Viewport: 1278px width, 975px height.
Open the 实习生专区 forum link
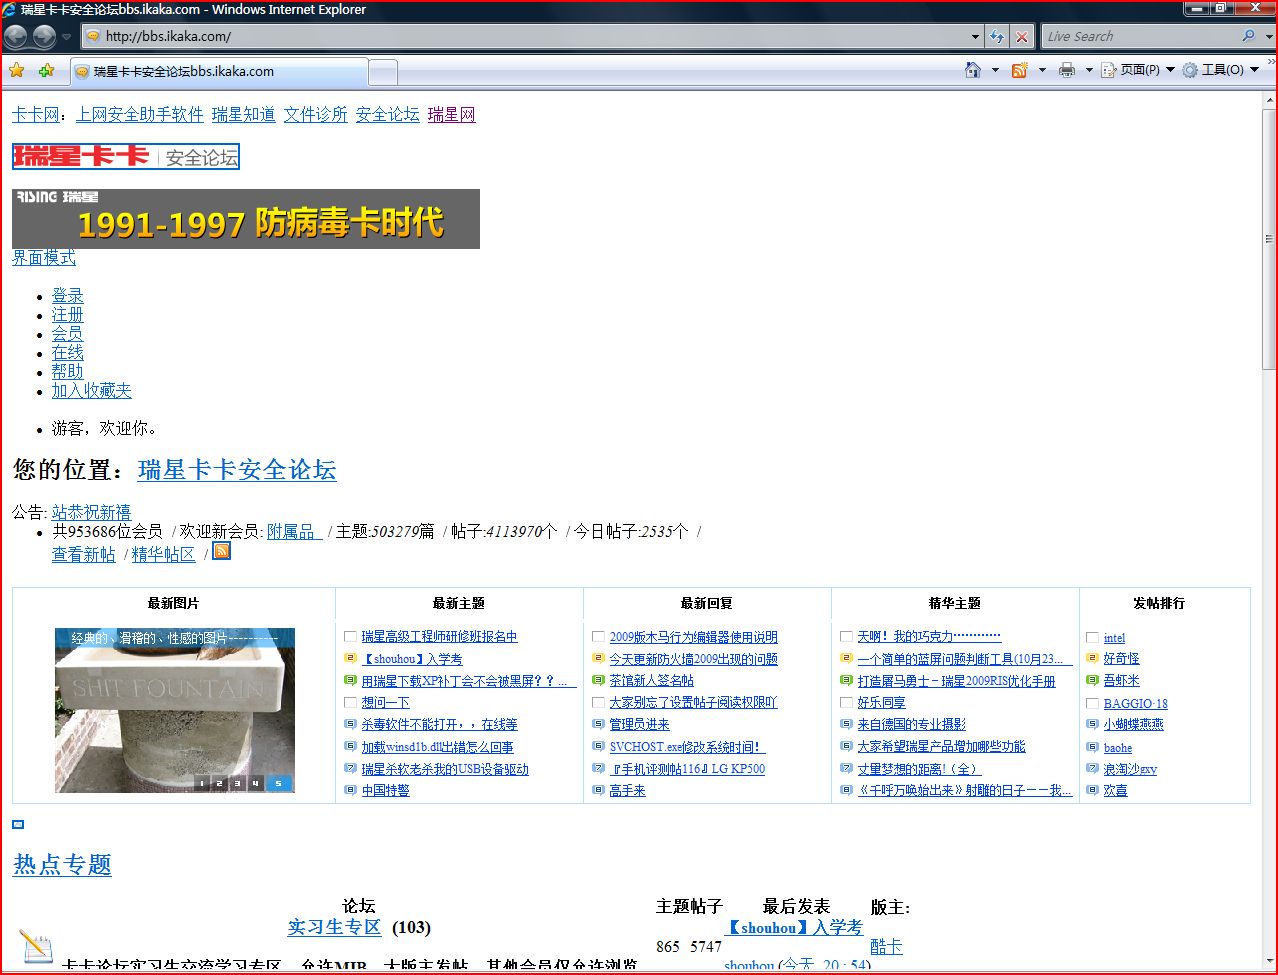coord(335,927)
